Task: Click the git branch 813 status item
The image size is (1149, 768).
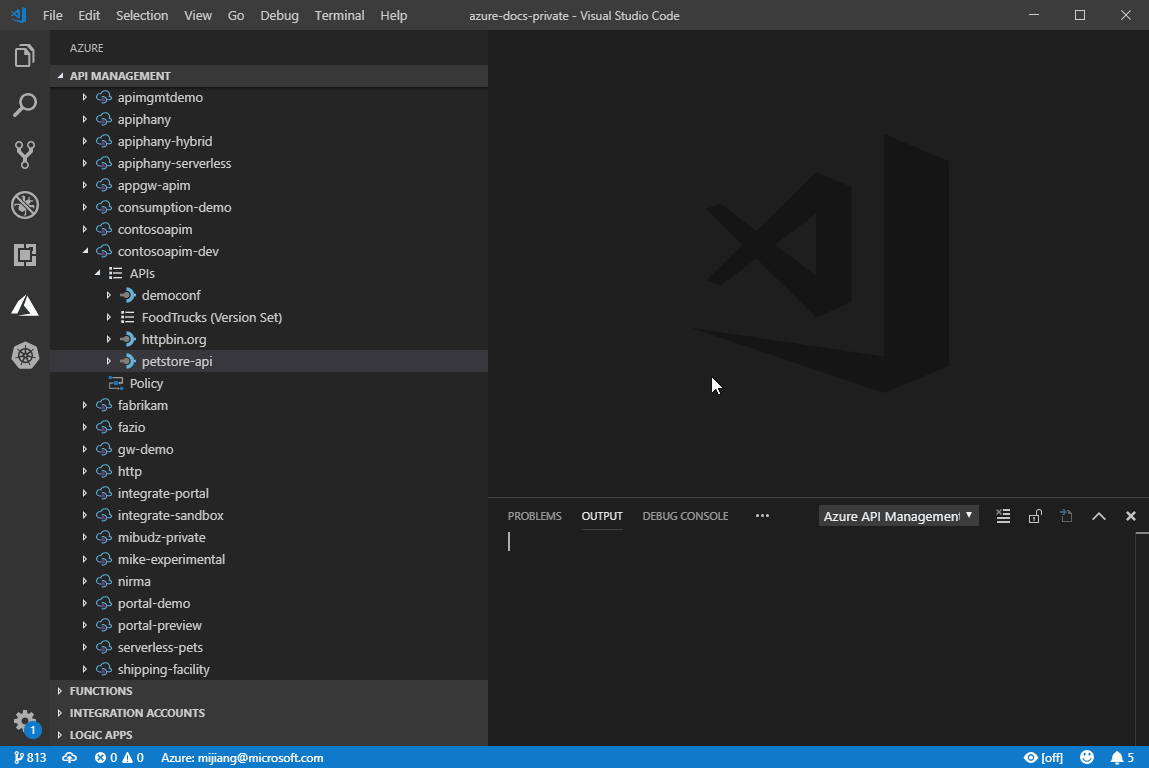Action: tap(30, 758)
